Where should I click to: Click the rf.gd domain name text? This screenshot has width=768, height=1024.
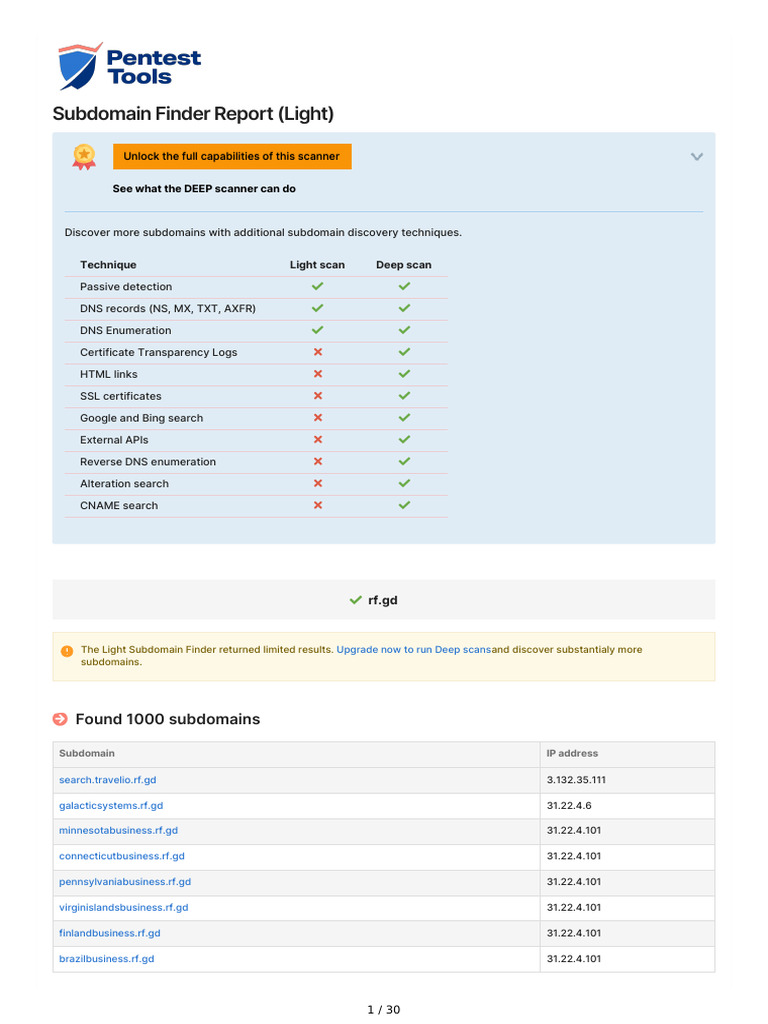(x=383, y=600)
